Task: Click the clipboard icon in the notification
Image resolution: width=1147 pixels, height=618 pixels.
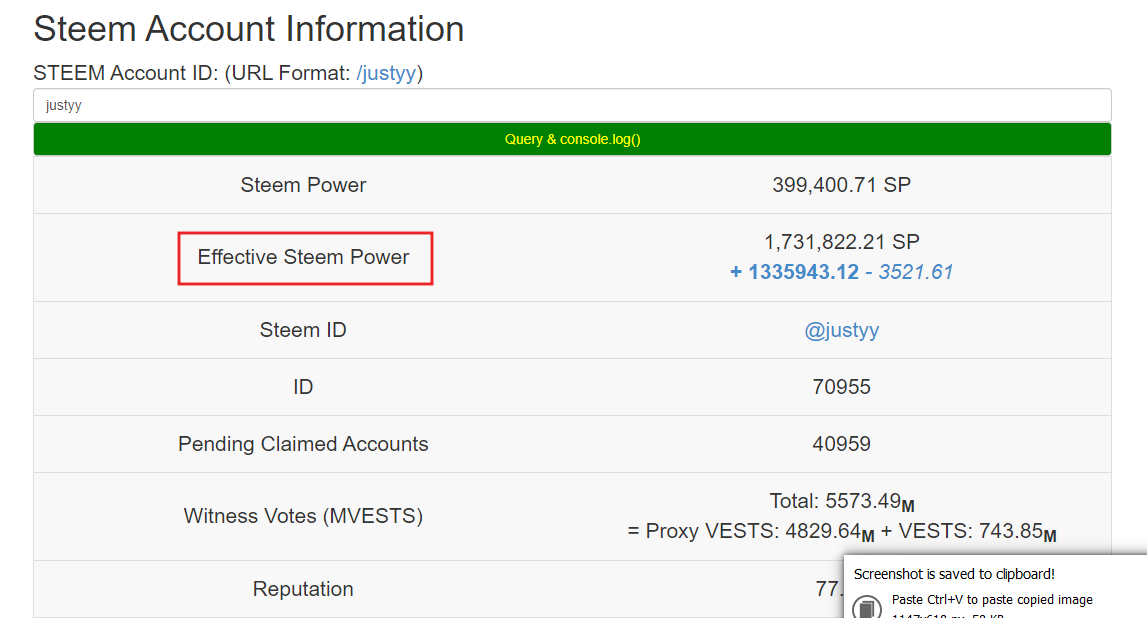Action: tap(867, 607)
